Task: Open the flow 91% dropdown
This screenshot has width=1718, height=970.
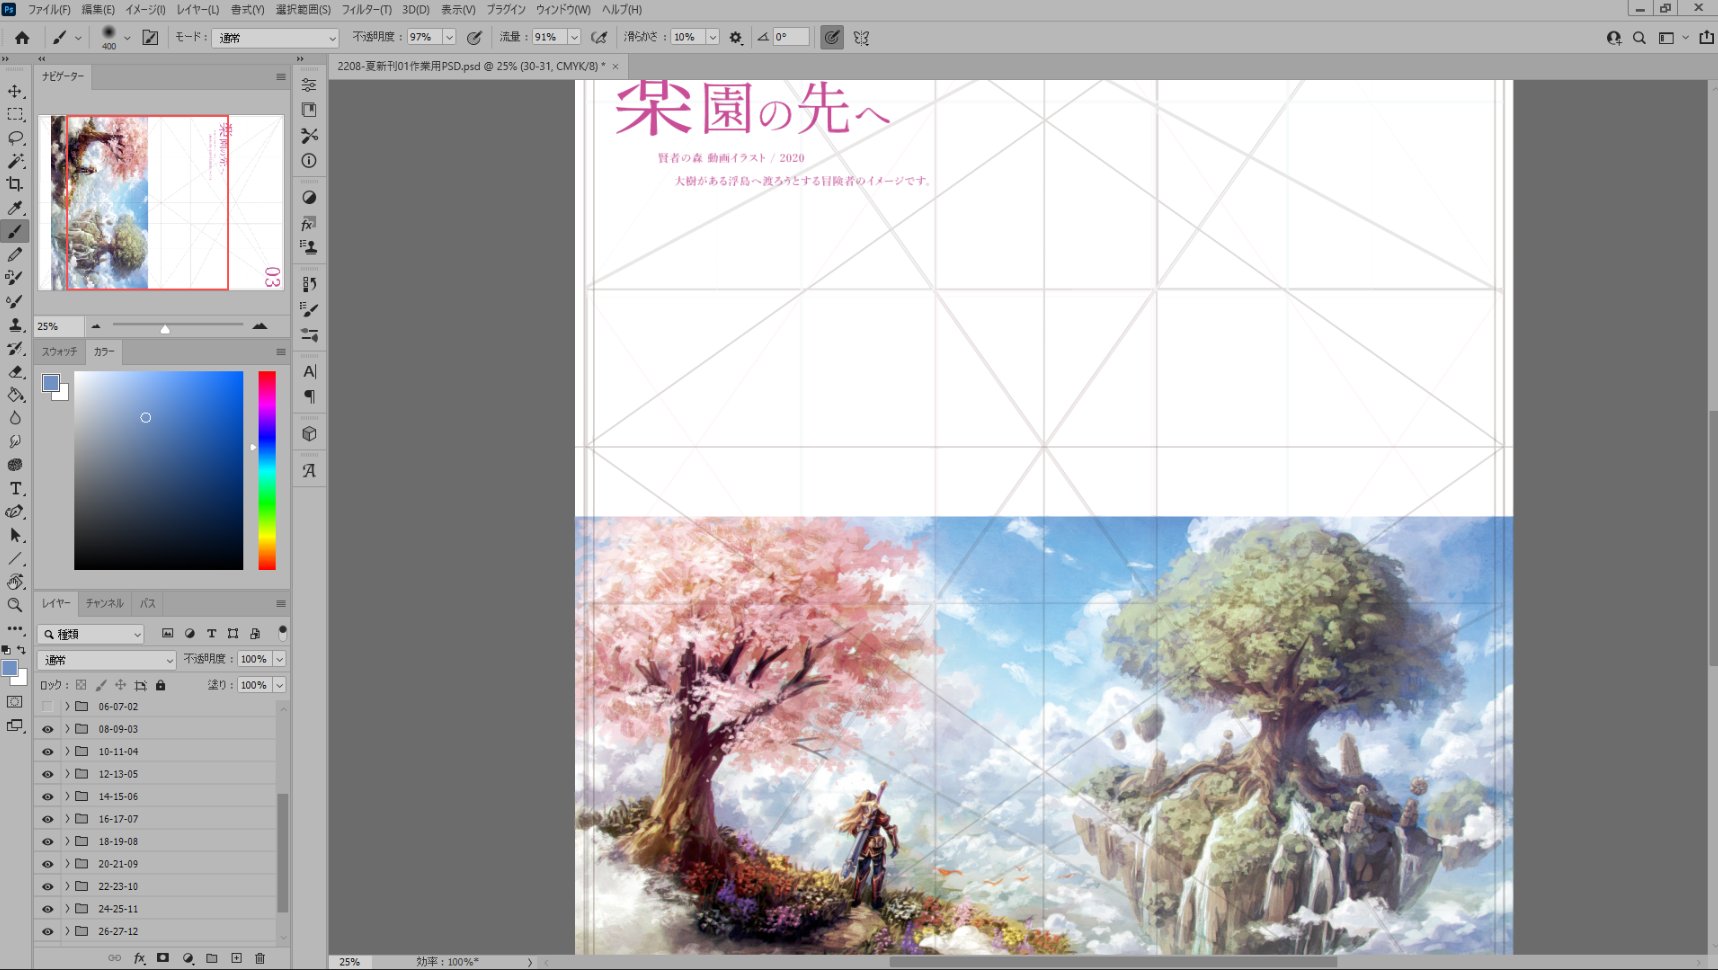Action: pyautogui.click(x=574, y=38)
